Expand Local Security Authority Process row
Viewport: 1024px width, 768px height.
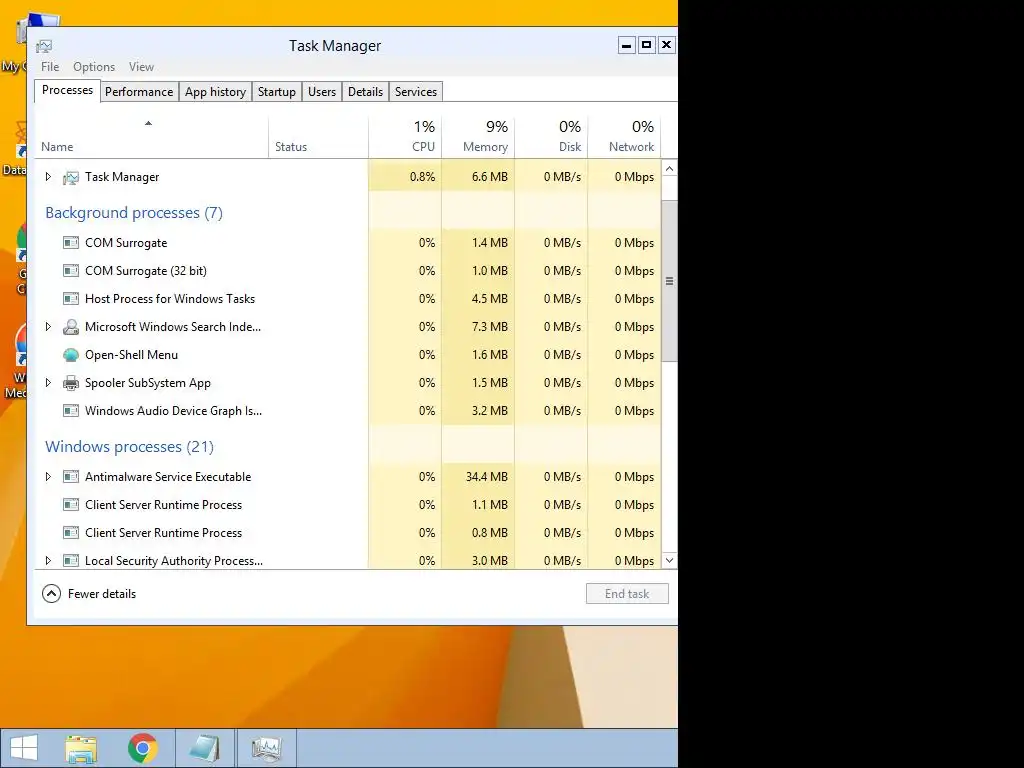click(x=48, y=560)
